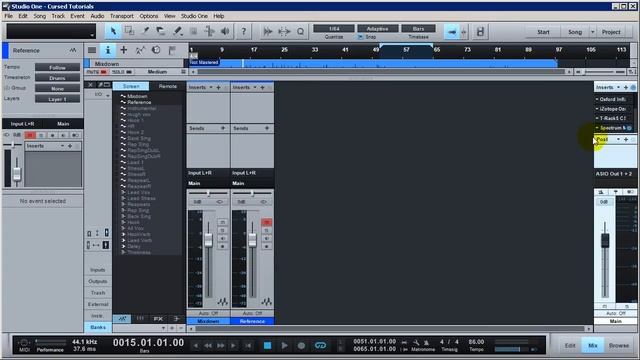The image size is (640, 360).
Task: Open the Mixdown channel editor waveform icon
Action: pyautogui.click(x=222, y=302)
